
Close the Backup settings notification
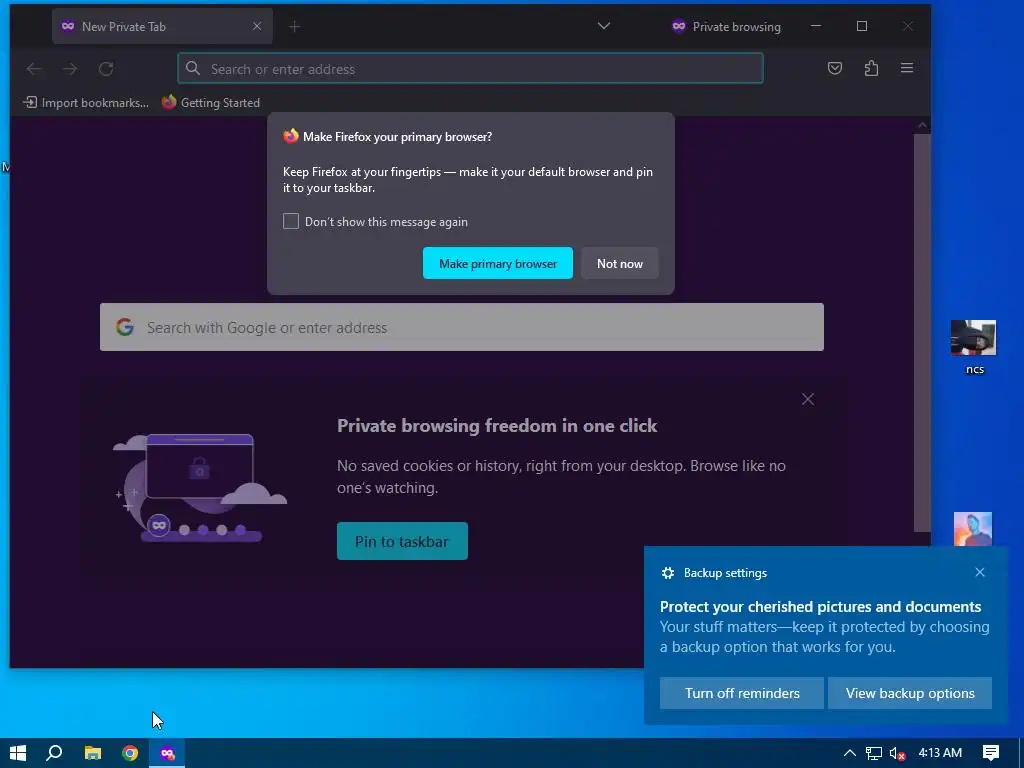[x=980, y=572]
